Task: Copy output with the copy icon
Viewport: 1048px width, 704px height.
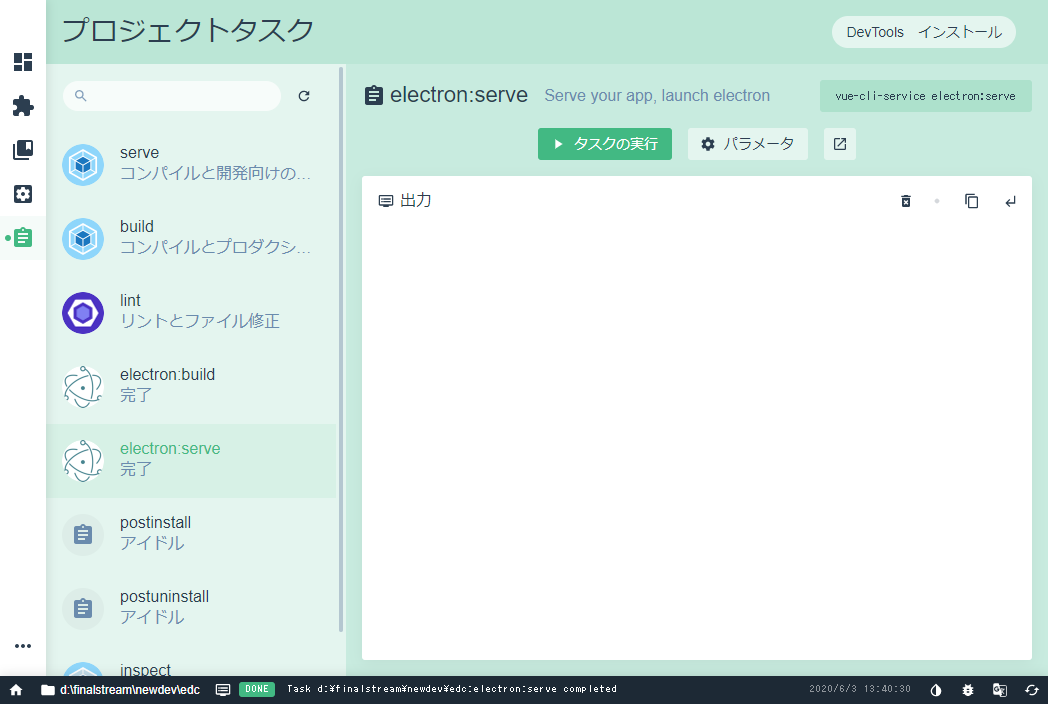Action: [971, 201]
